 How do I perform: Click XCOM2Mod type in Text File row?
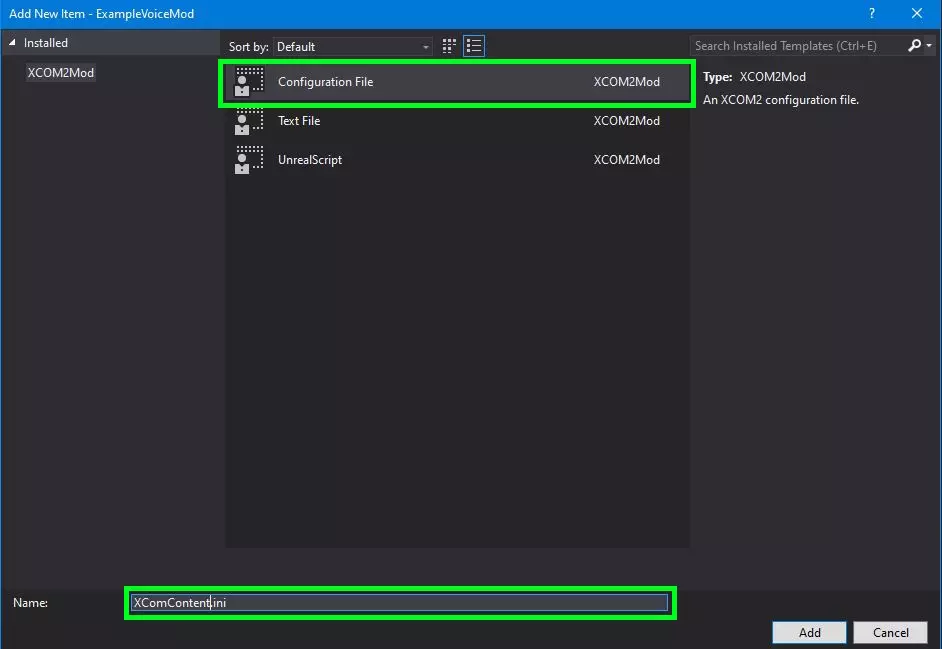(627, 121)
